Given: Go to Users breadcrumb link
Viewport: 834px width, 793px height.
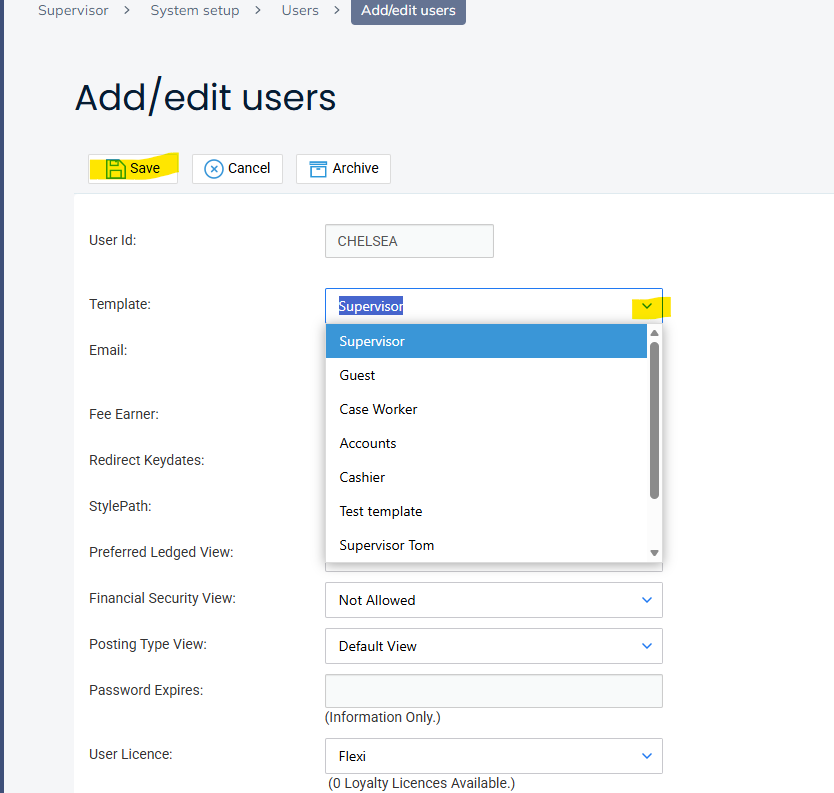Looking at the screenshot, I should click(x=300, y=11).
